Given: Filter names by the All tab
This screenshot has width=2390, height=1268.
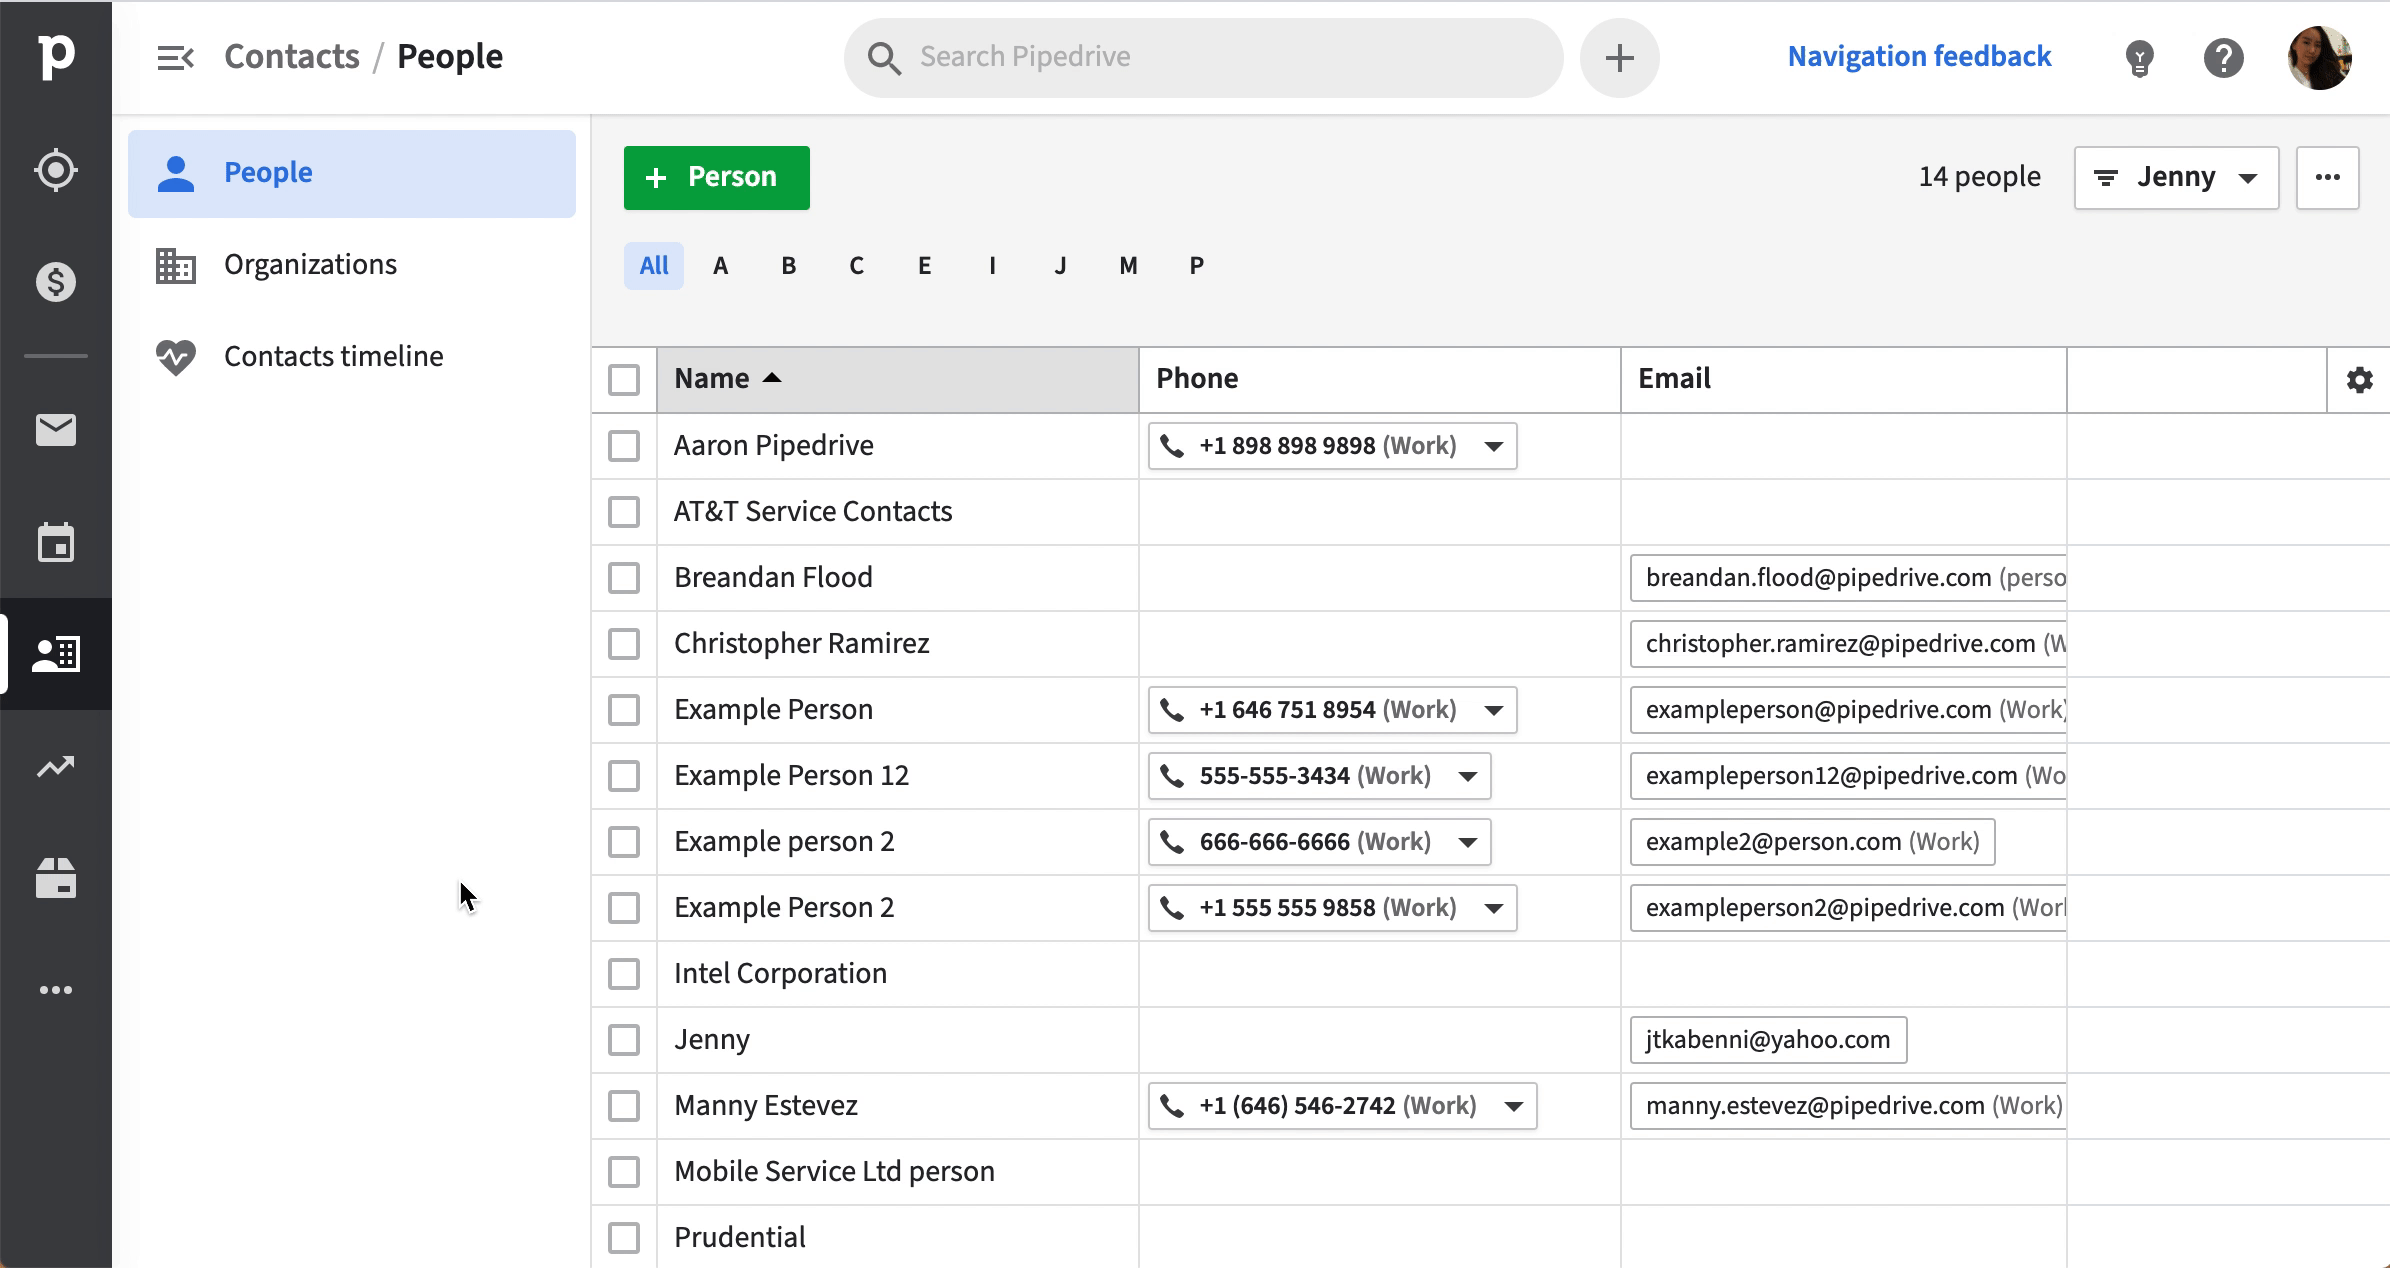Looking at the screenshot, I should (x=654, y=266).
